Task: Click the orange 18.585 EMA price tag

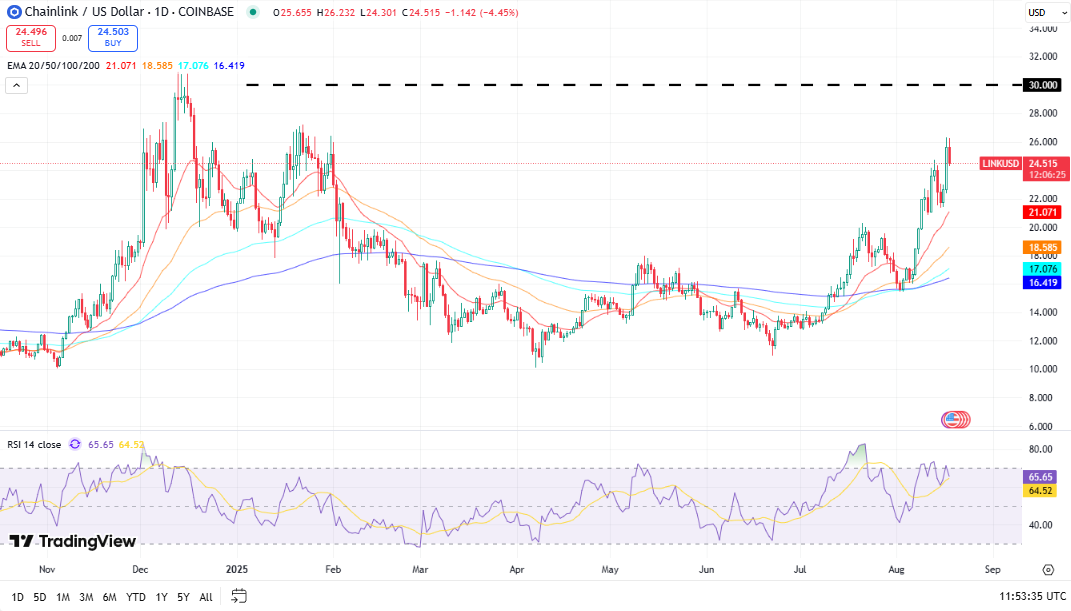Action: pyautogui.click(x=1042, y=248)
